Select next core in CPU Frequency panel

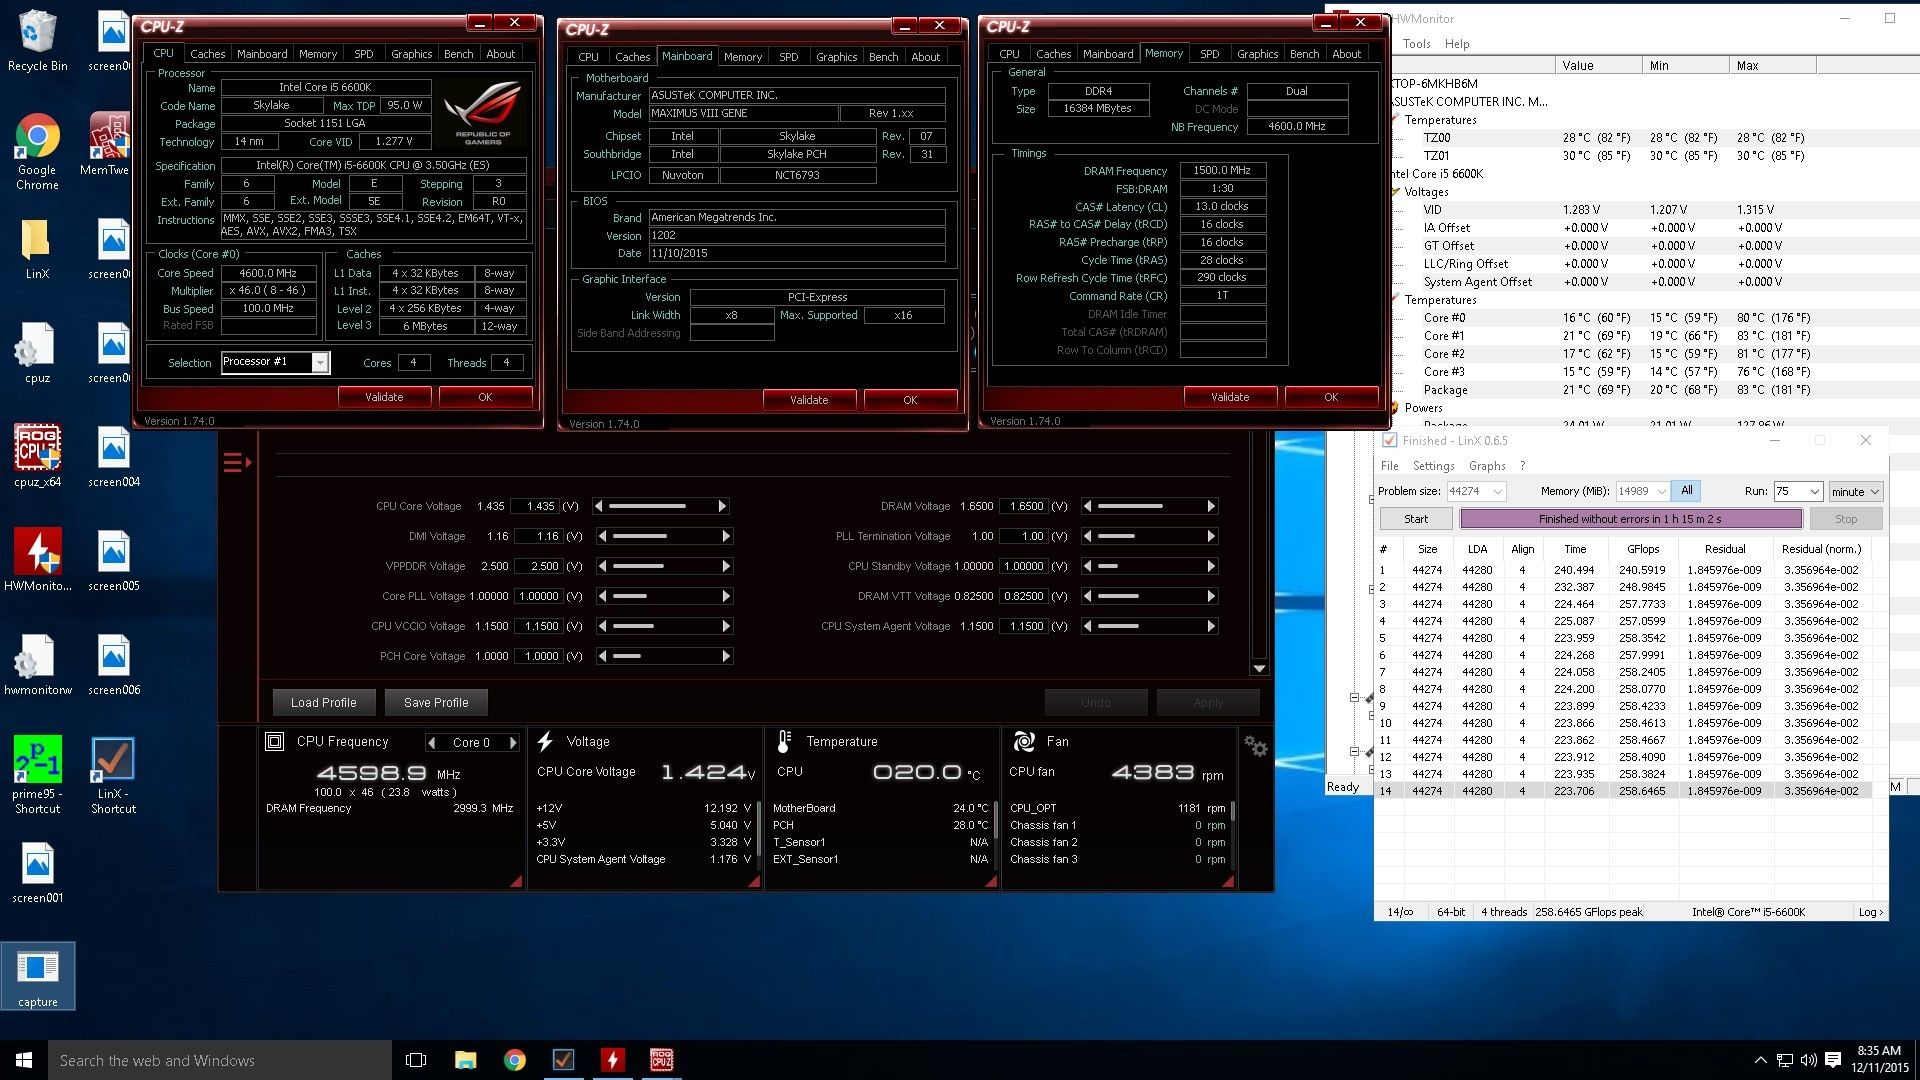513,743
